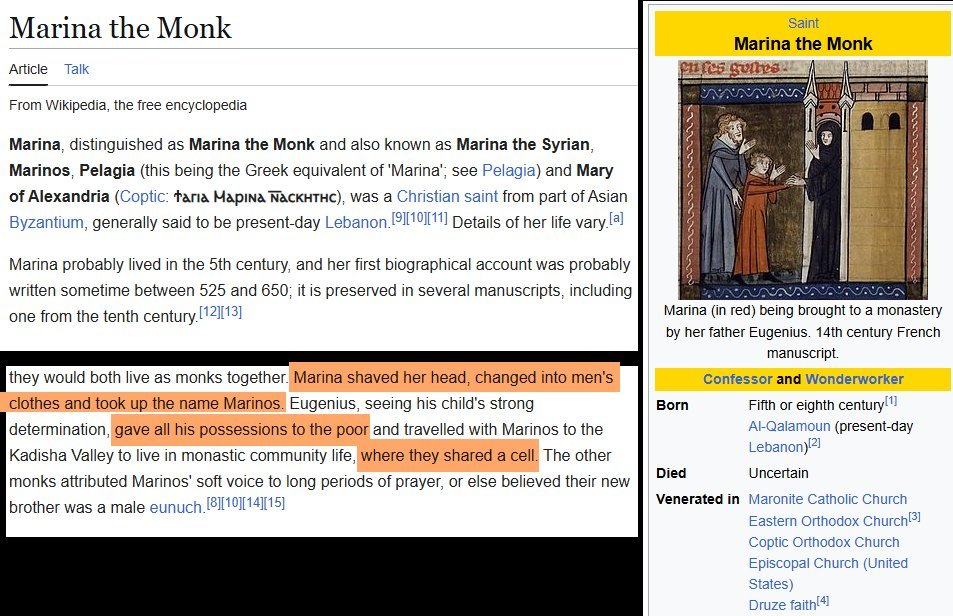Jump to citation [4] after Druze faith
Image resolution: width=953 pixels, height=616 pixels.
coord(823,600)
